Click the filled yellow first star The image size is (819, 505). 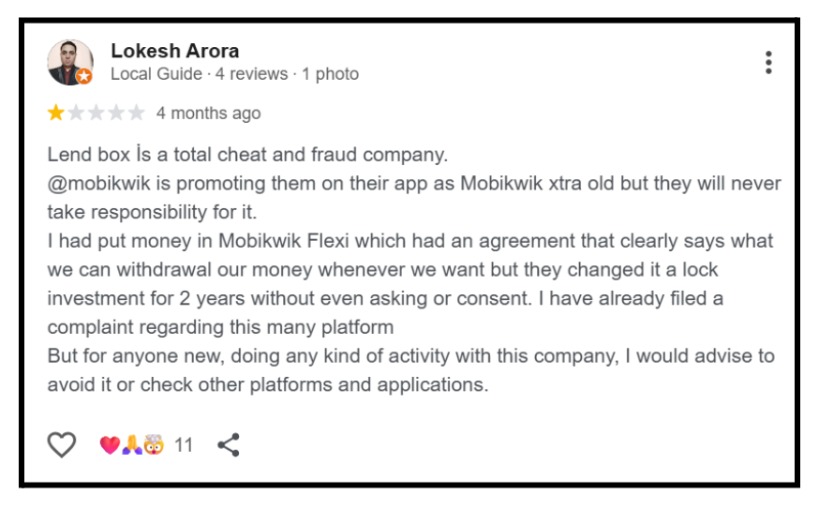(56, 113)
